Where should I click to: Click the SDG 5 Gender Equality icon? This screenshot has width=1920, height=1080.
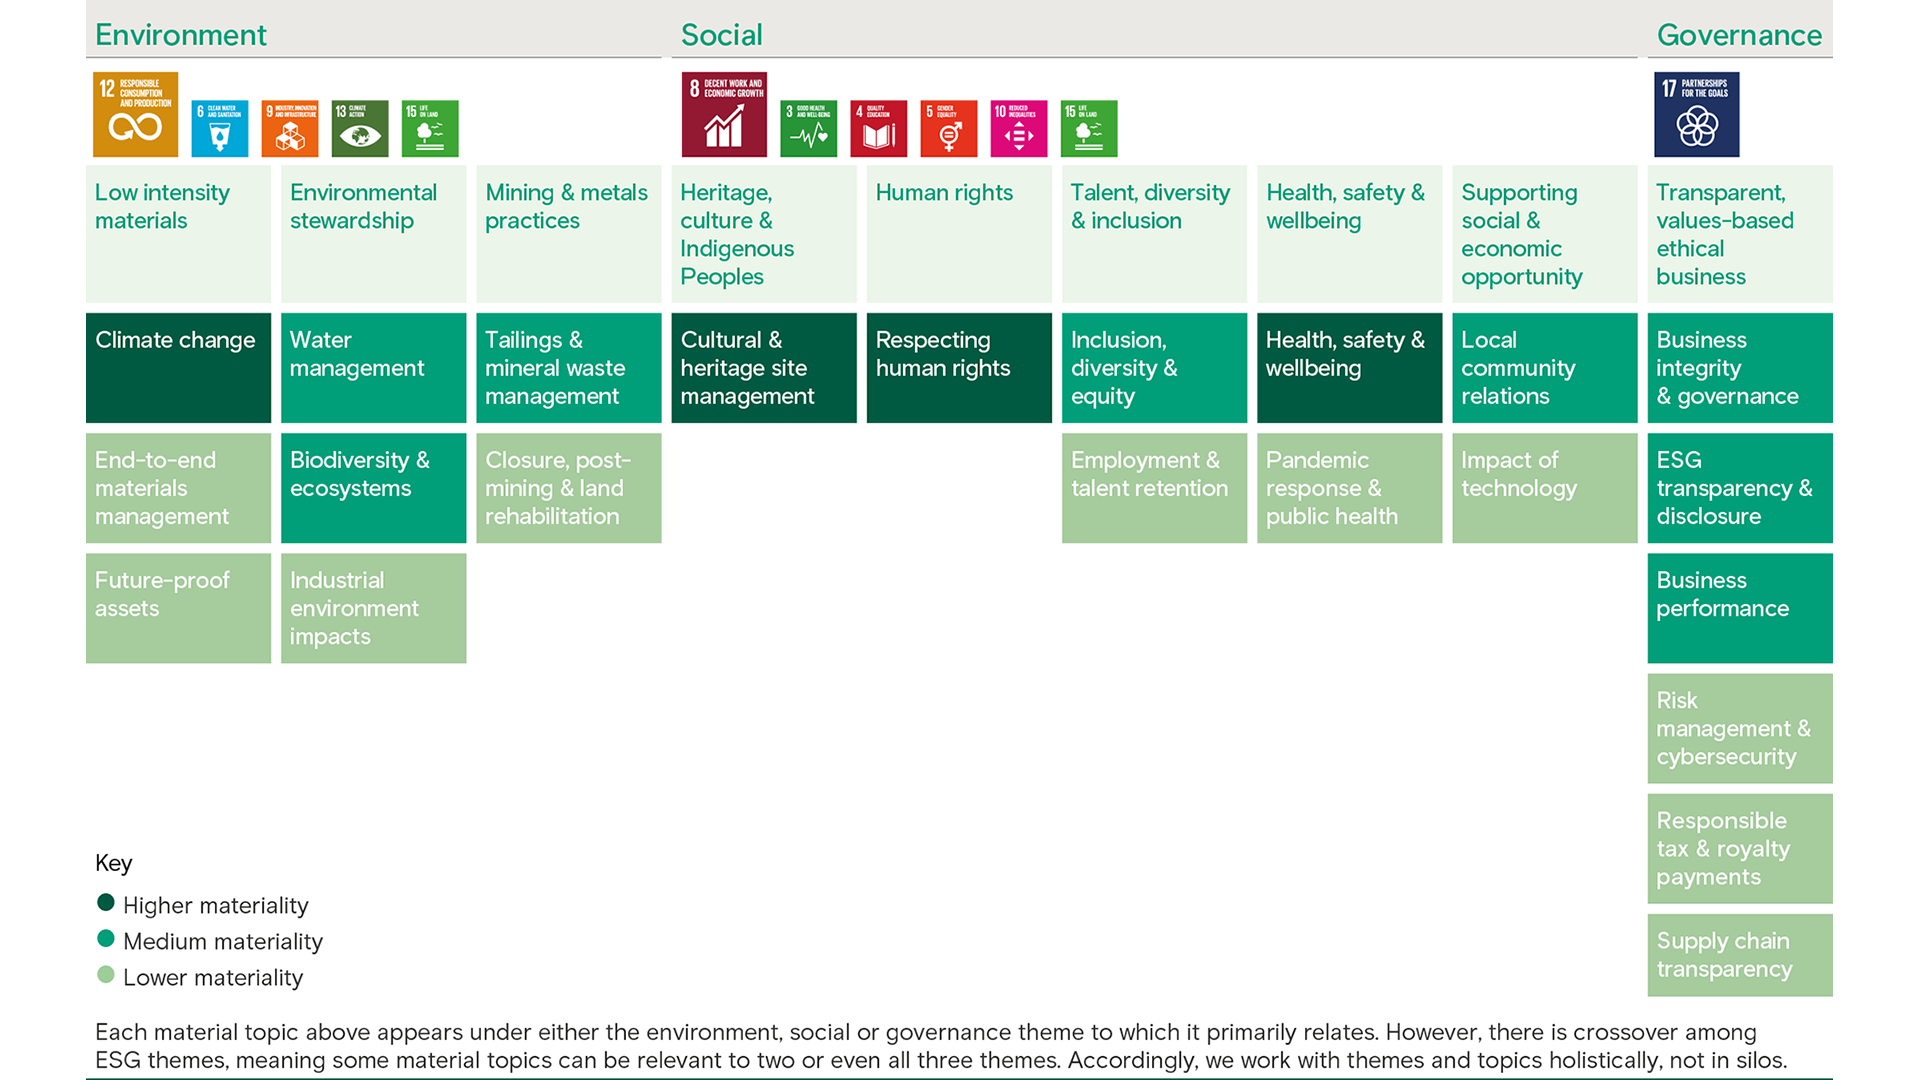[948, 128]
